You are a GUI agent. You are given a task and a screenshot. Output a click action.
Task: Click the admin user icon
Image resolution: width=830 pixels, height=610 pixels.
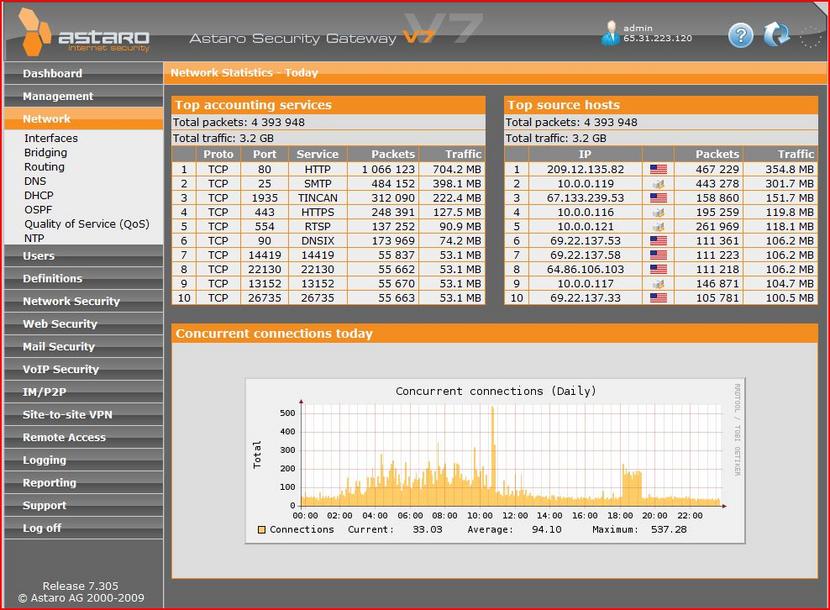tap(610, 33)
